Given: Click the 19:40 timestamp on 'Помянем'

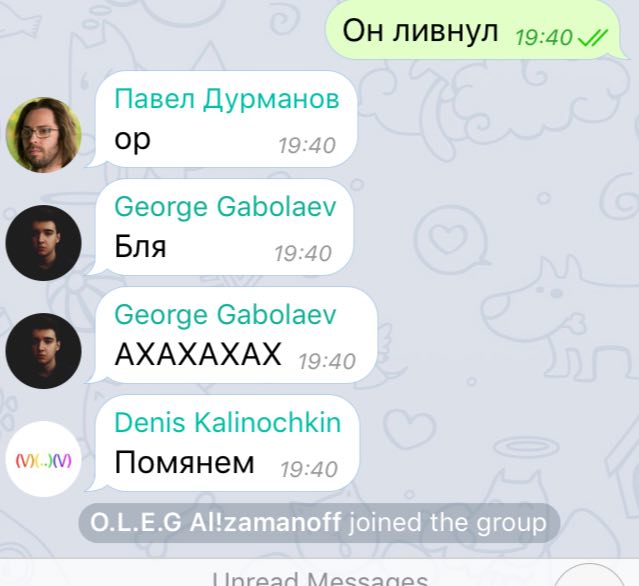Looking at the screenshot, I should point(308,469).
